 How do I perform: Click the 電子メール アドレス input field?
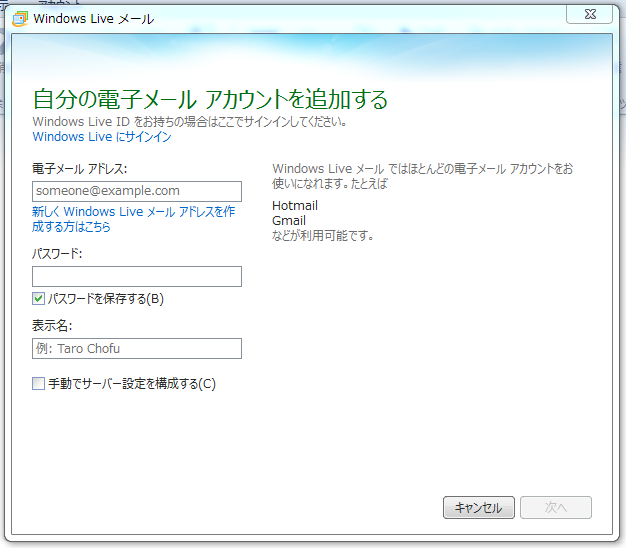[137, 191]
